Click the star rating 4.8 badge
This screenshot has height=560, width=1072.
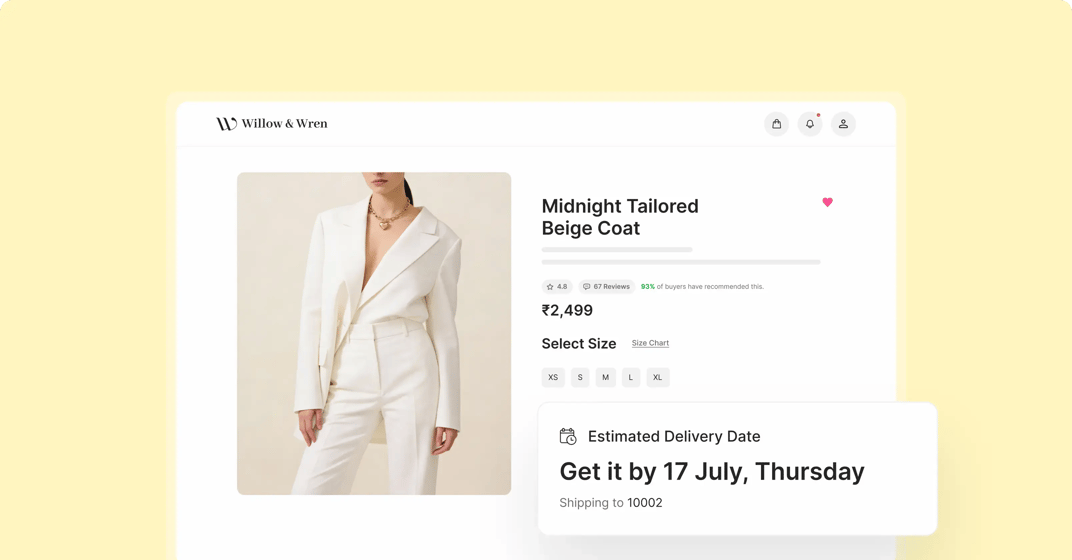pos(557,286)
